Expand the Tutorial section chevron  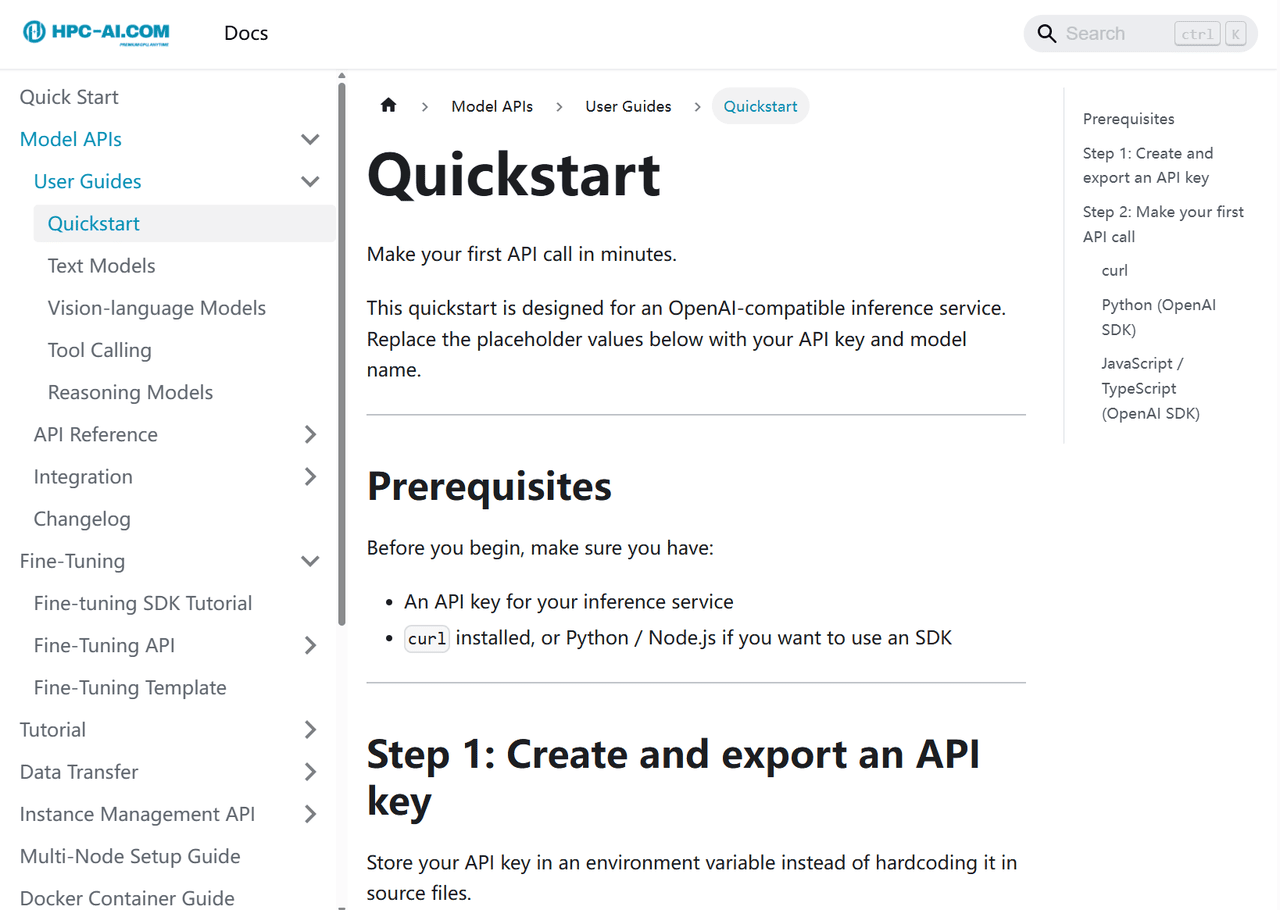click(310, 730)
